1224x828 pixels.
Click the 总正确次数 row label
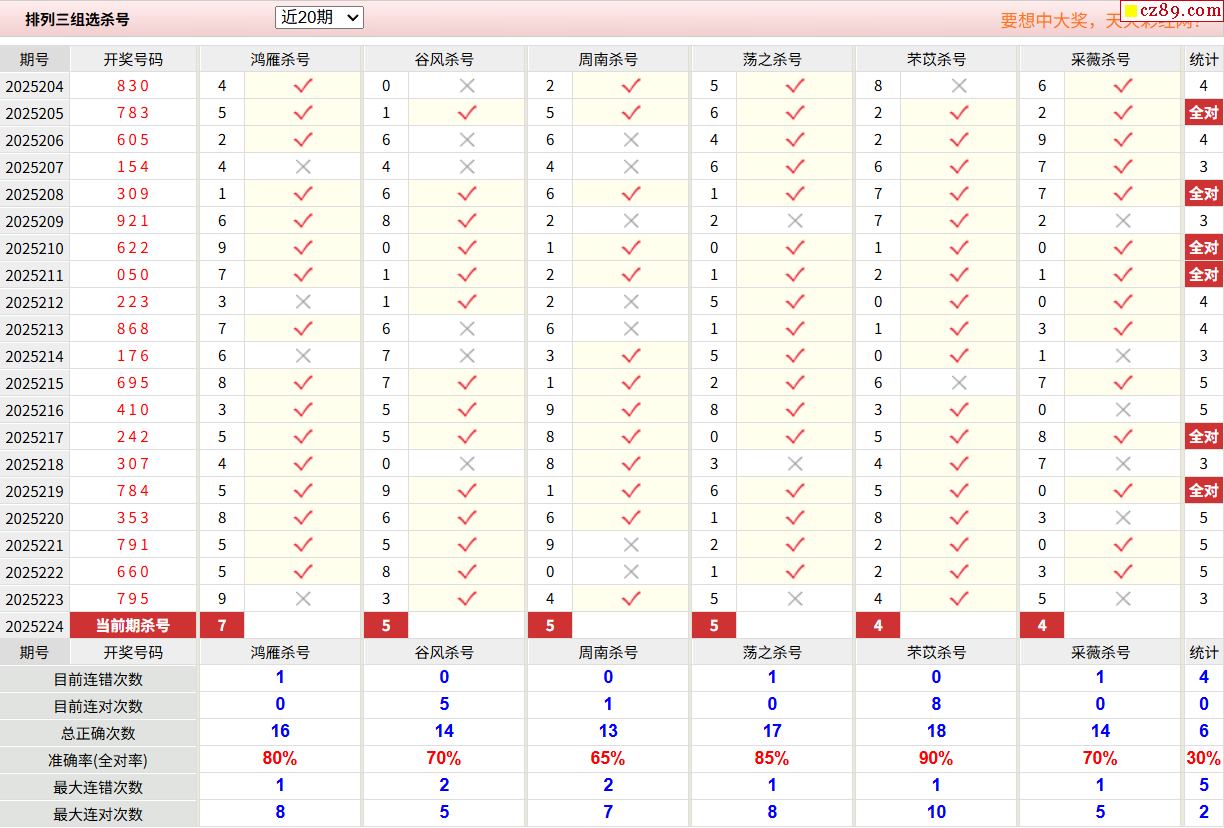pyautogui.click(x=98, y=733)
